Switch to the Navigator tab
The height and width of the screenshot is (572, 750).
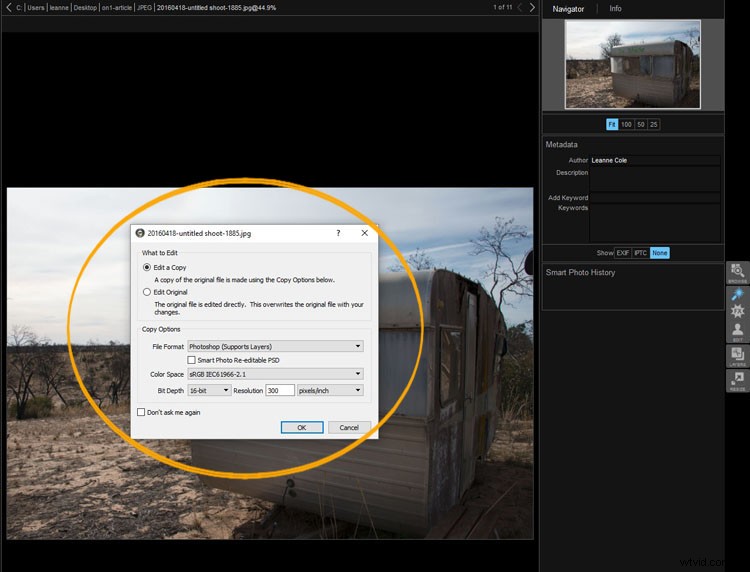point(568,9)
